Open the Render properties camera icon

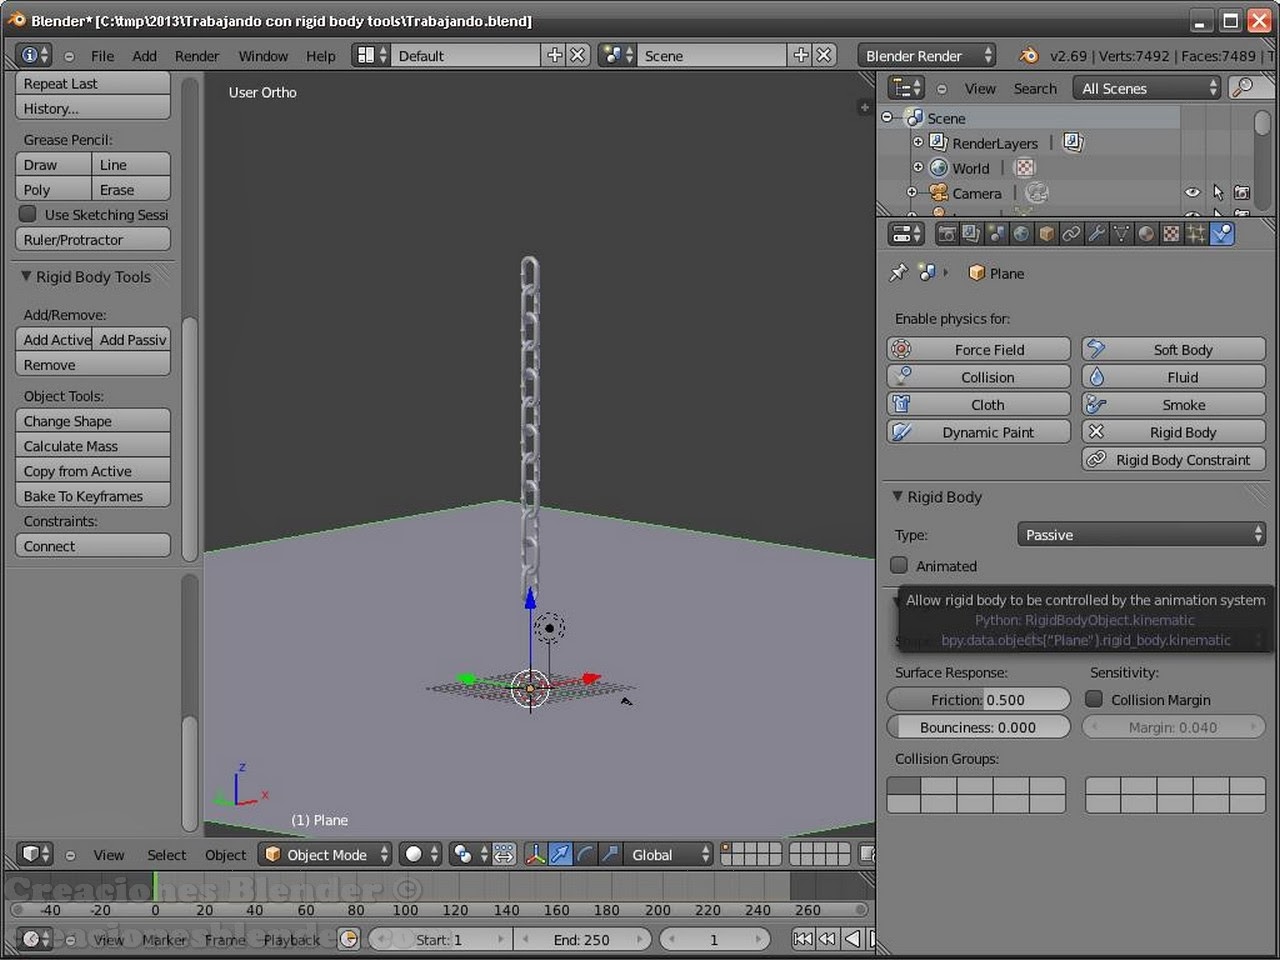pyautogui.click(x=947, y=233)
